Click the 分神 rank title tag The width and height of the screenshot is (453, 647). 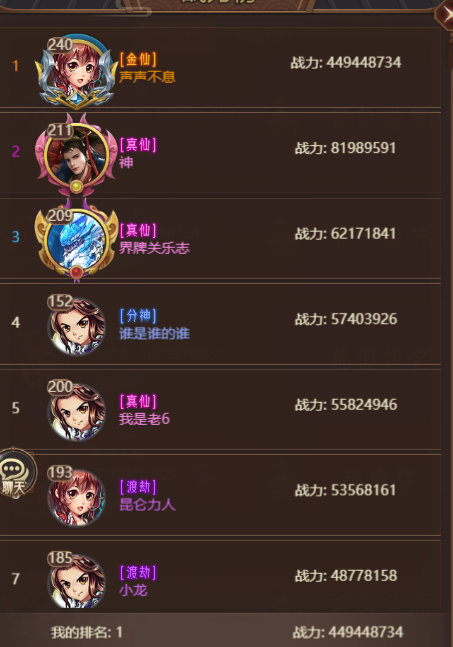(x=138, y=316)
